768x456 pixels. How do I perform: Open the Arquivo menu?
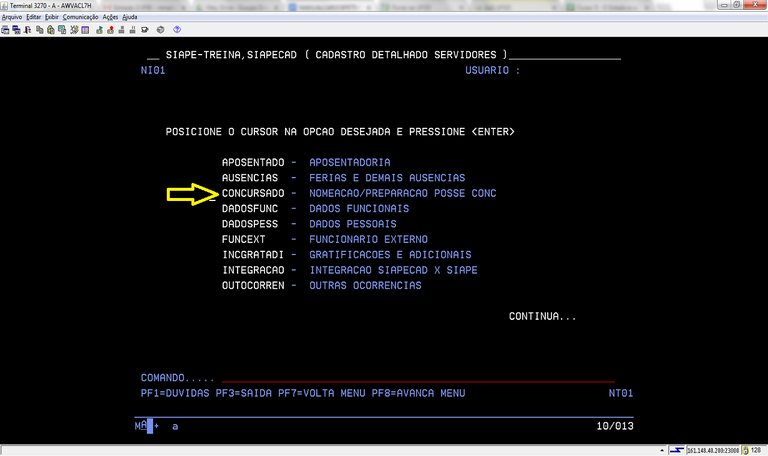tap(12, 17)
